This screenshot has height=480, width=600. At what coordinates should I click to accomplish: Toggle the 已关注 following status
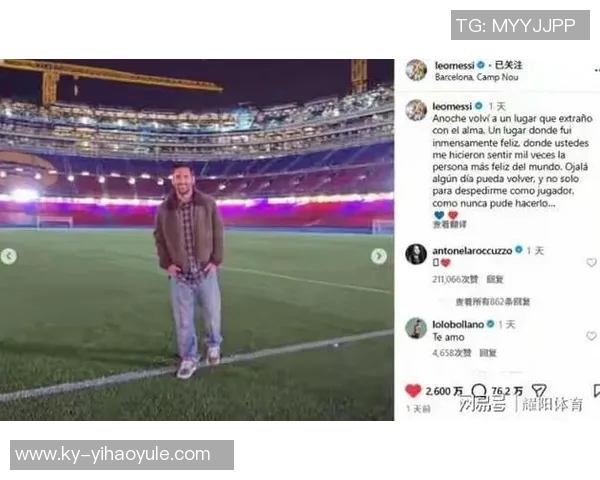click(509, 65)
